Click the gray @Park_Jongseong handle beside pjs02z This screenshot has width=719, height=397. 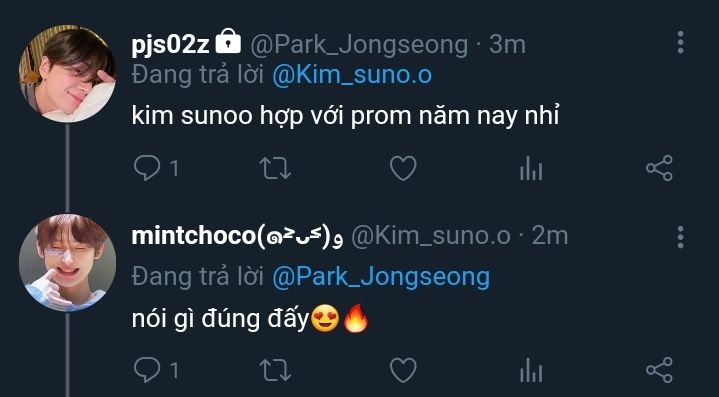point(359,45)
